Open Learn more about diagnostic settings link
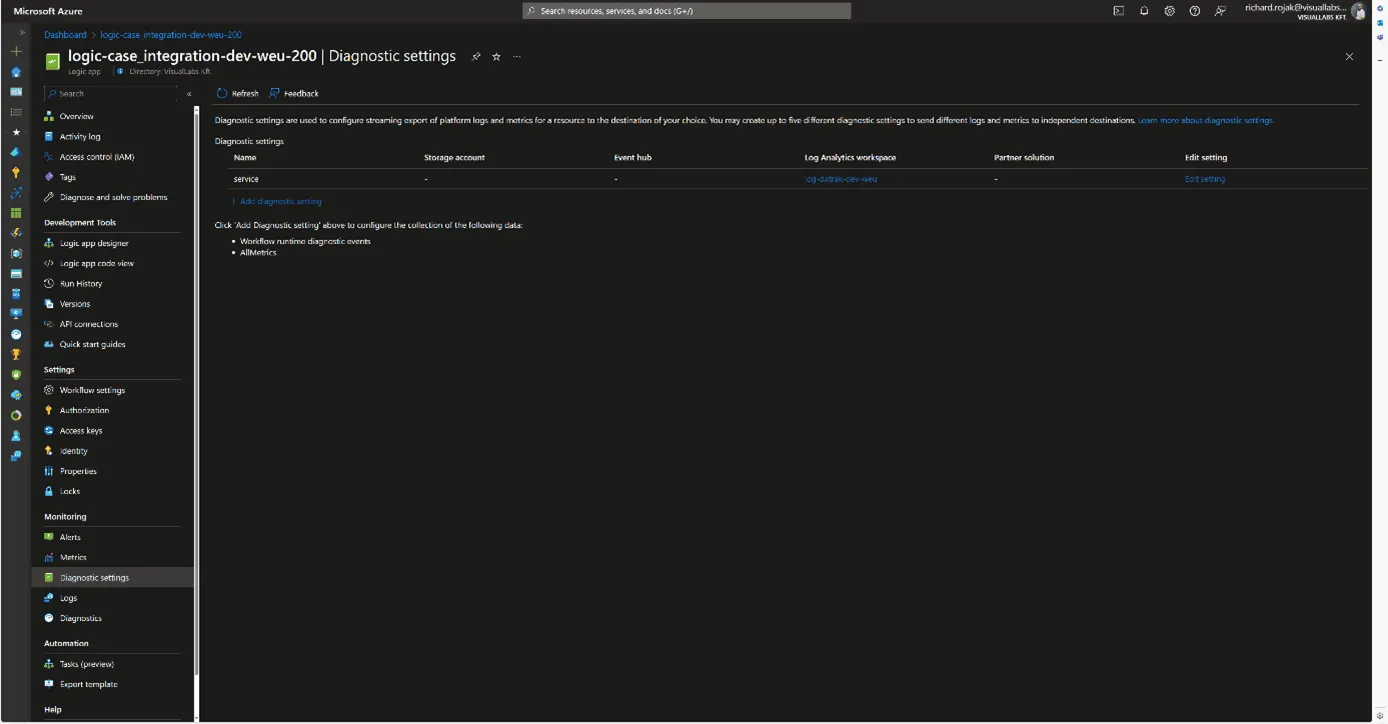 pyautogui.click(x=1205, y=120)
